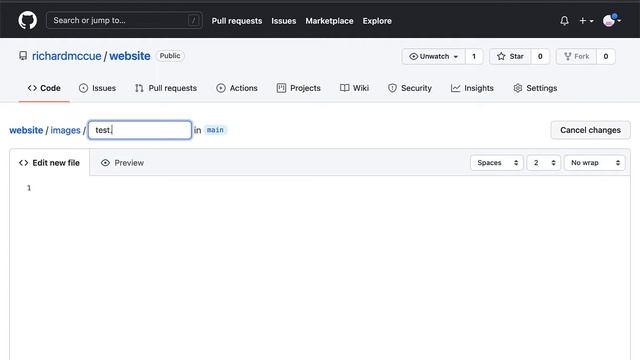Select the Pull requests repository tab
This screenshot has height=360, width=640.
[166, 88]
